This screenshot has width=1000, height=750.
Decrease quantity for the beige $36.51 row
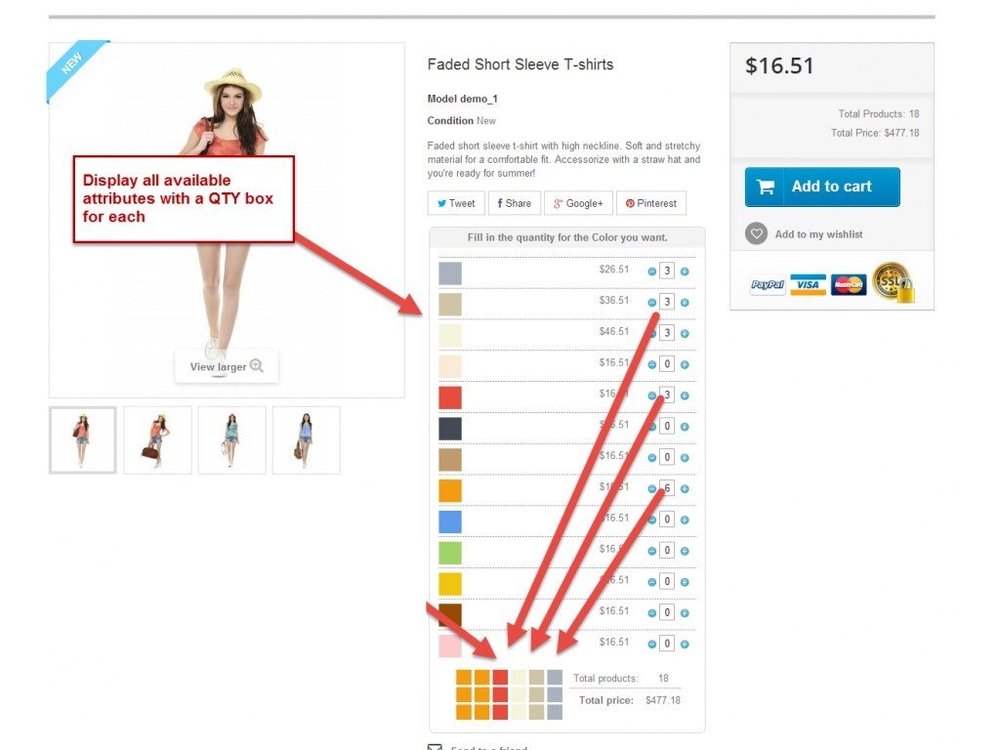(652, 302)
